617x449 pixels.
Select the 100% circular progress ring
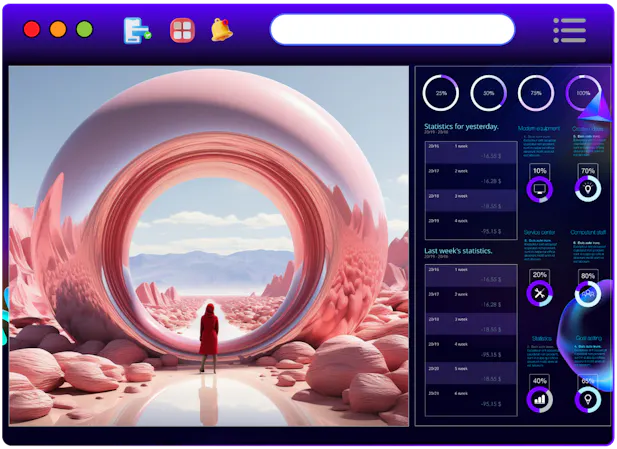coord(584,93)
